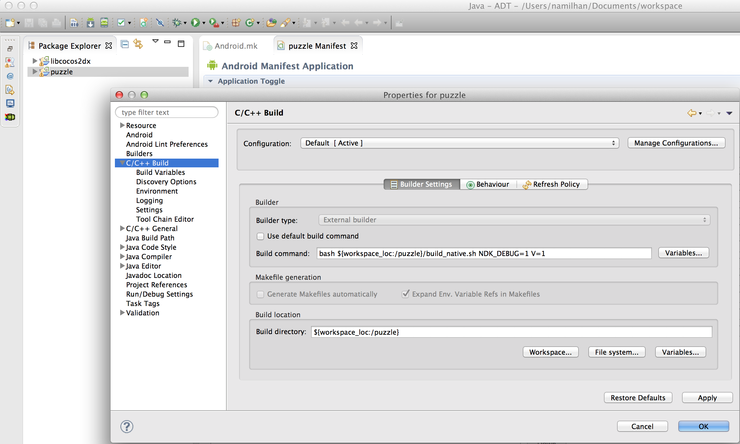
Task: Click Variables button beside Build command
Action: [x=683, y=253]
